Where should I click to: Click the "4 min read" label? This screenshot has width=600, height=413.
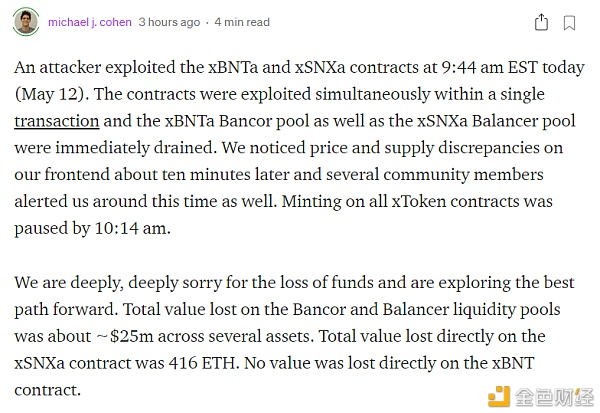coord(243,22)
